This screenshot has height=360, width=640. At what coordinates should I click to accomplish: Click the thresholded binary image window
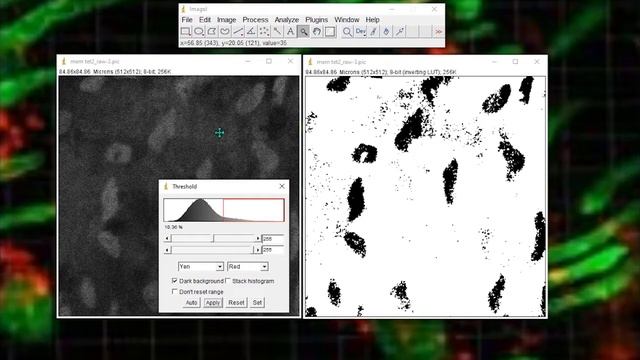pos(425,196)
